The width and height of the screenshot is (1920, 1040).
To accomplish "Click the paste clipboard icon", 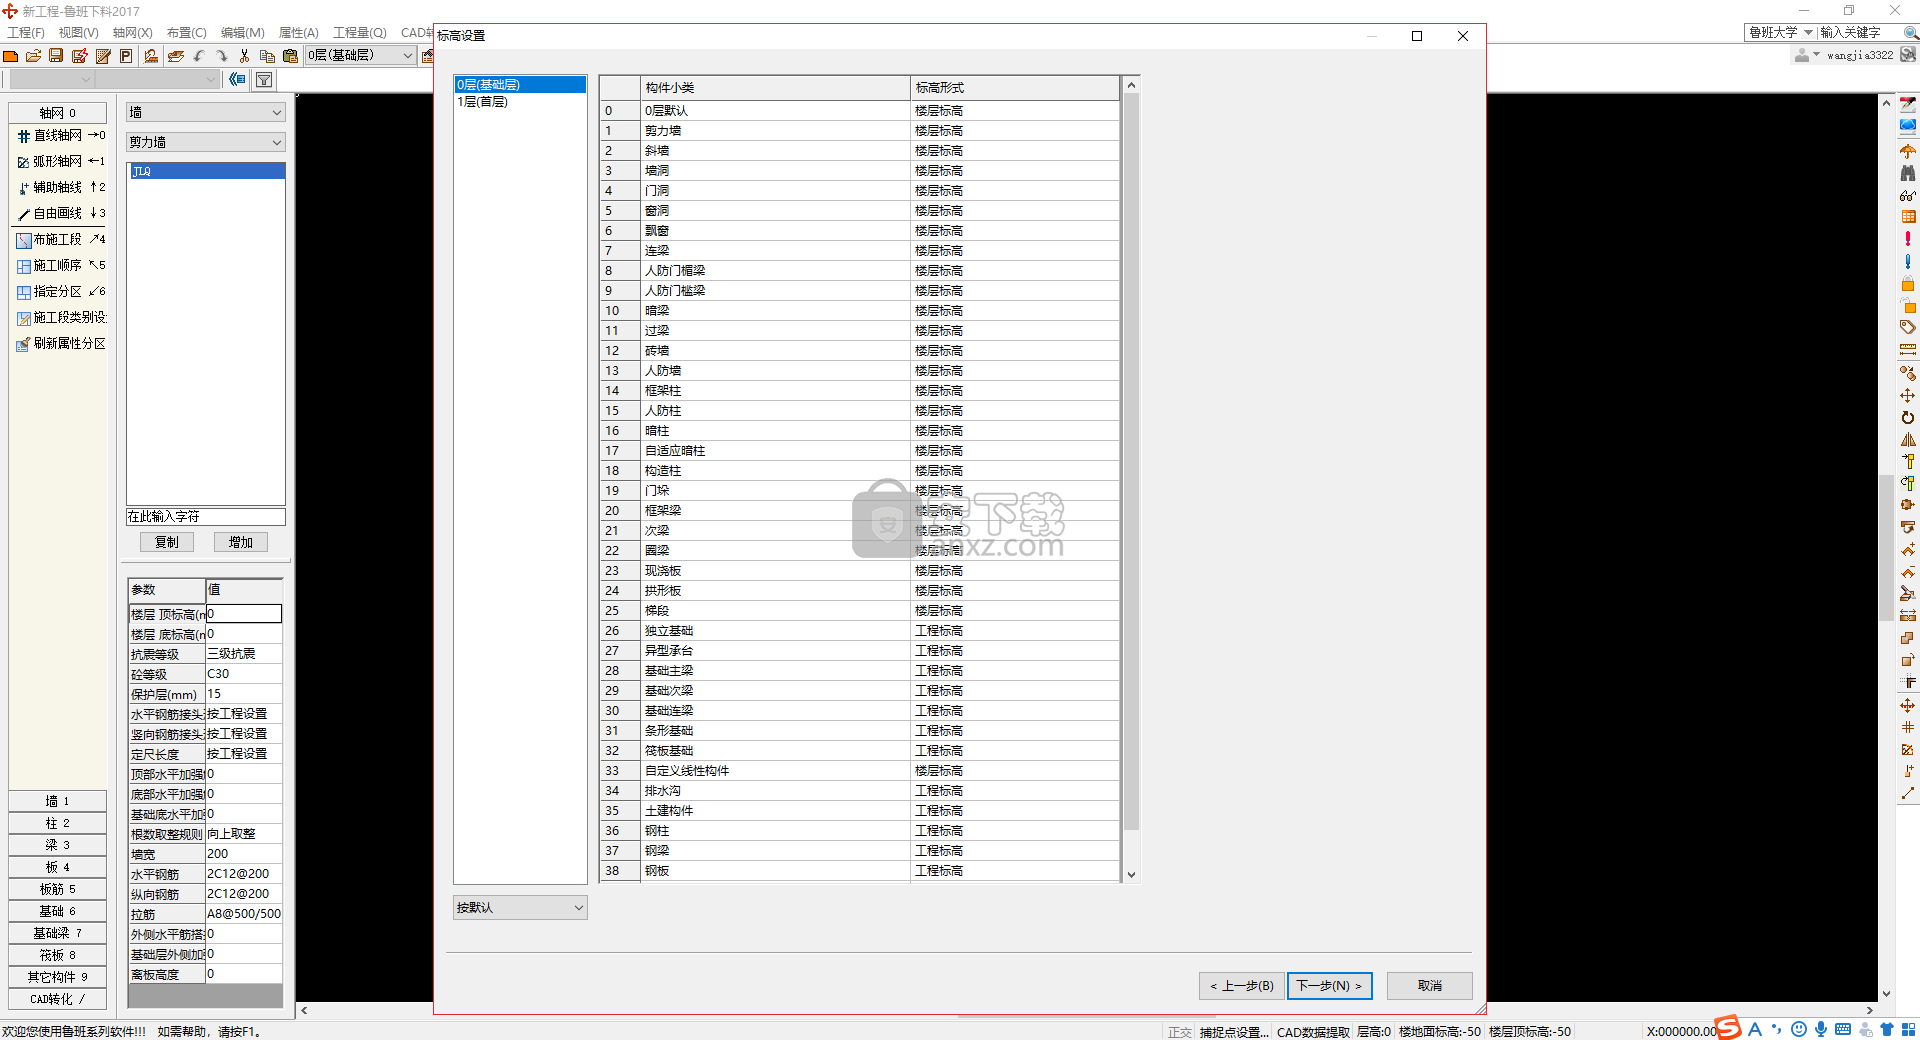I will coord(290,56).
